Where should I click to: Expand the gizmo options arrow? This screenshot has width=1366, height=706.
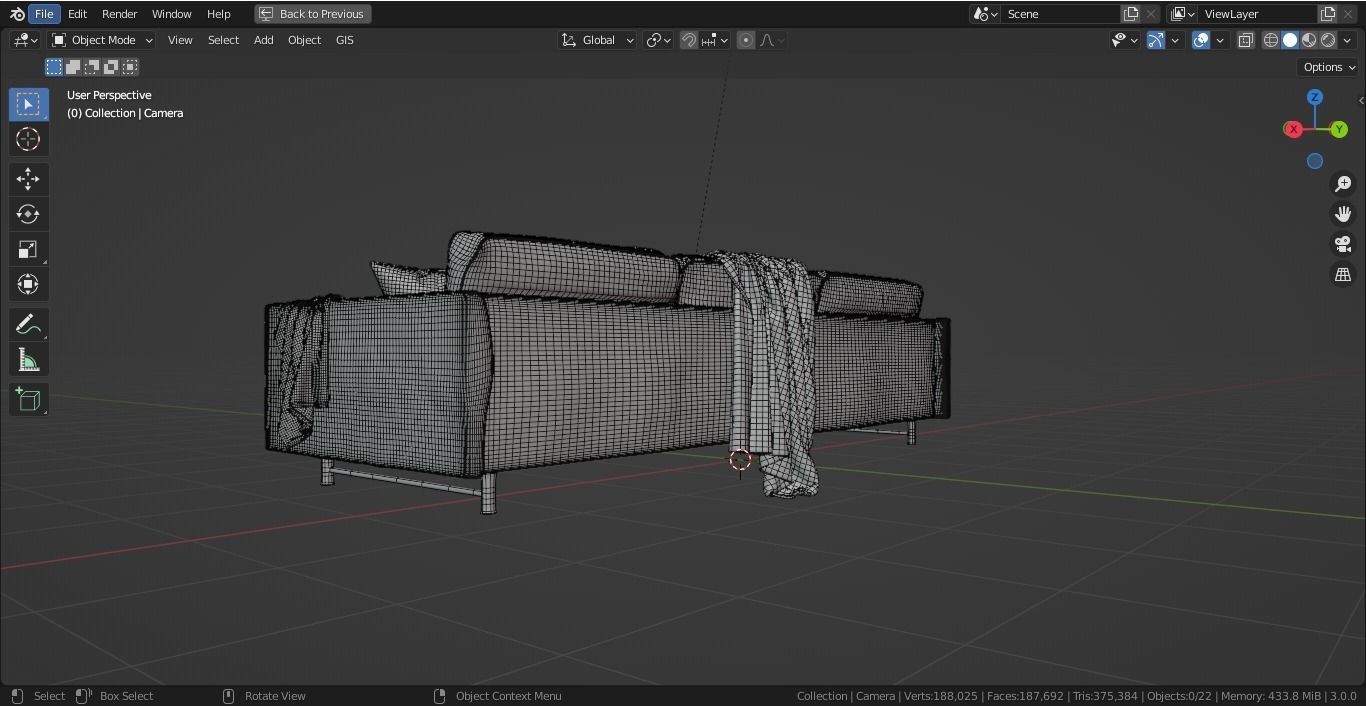[x=1175, y=40]
